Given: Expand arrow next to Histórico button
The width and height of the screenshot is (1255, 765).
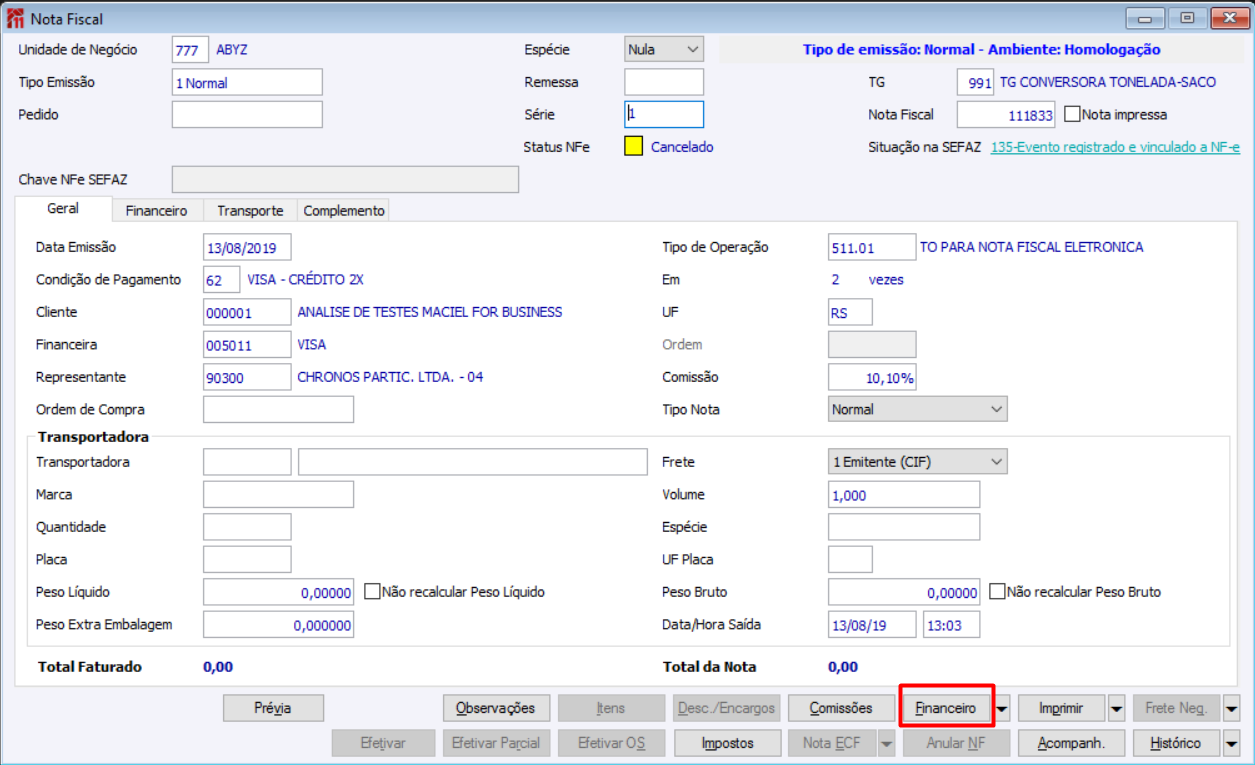Looking at the screenshot, I should click(1231, 743).
